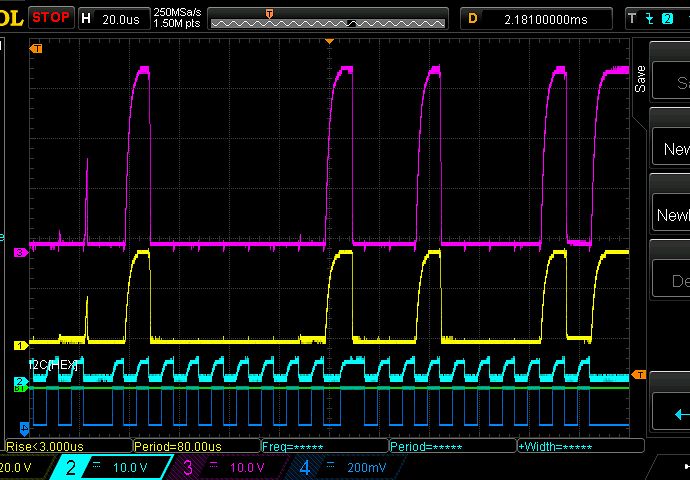690x480 pixels.
Task: Select the channel 4 number tab
Action: click(x=305, y=468)
